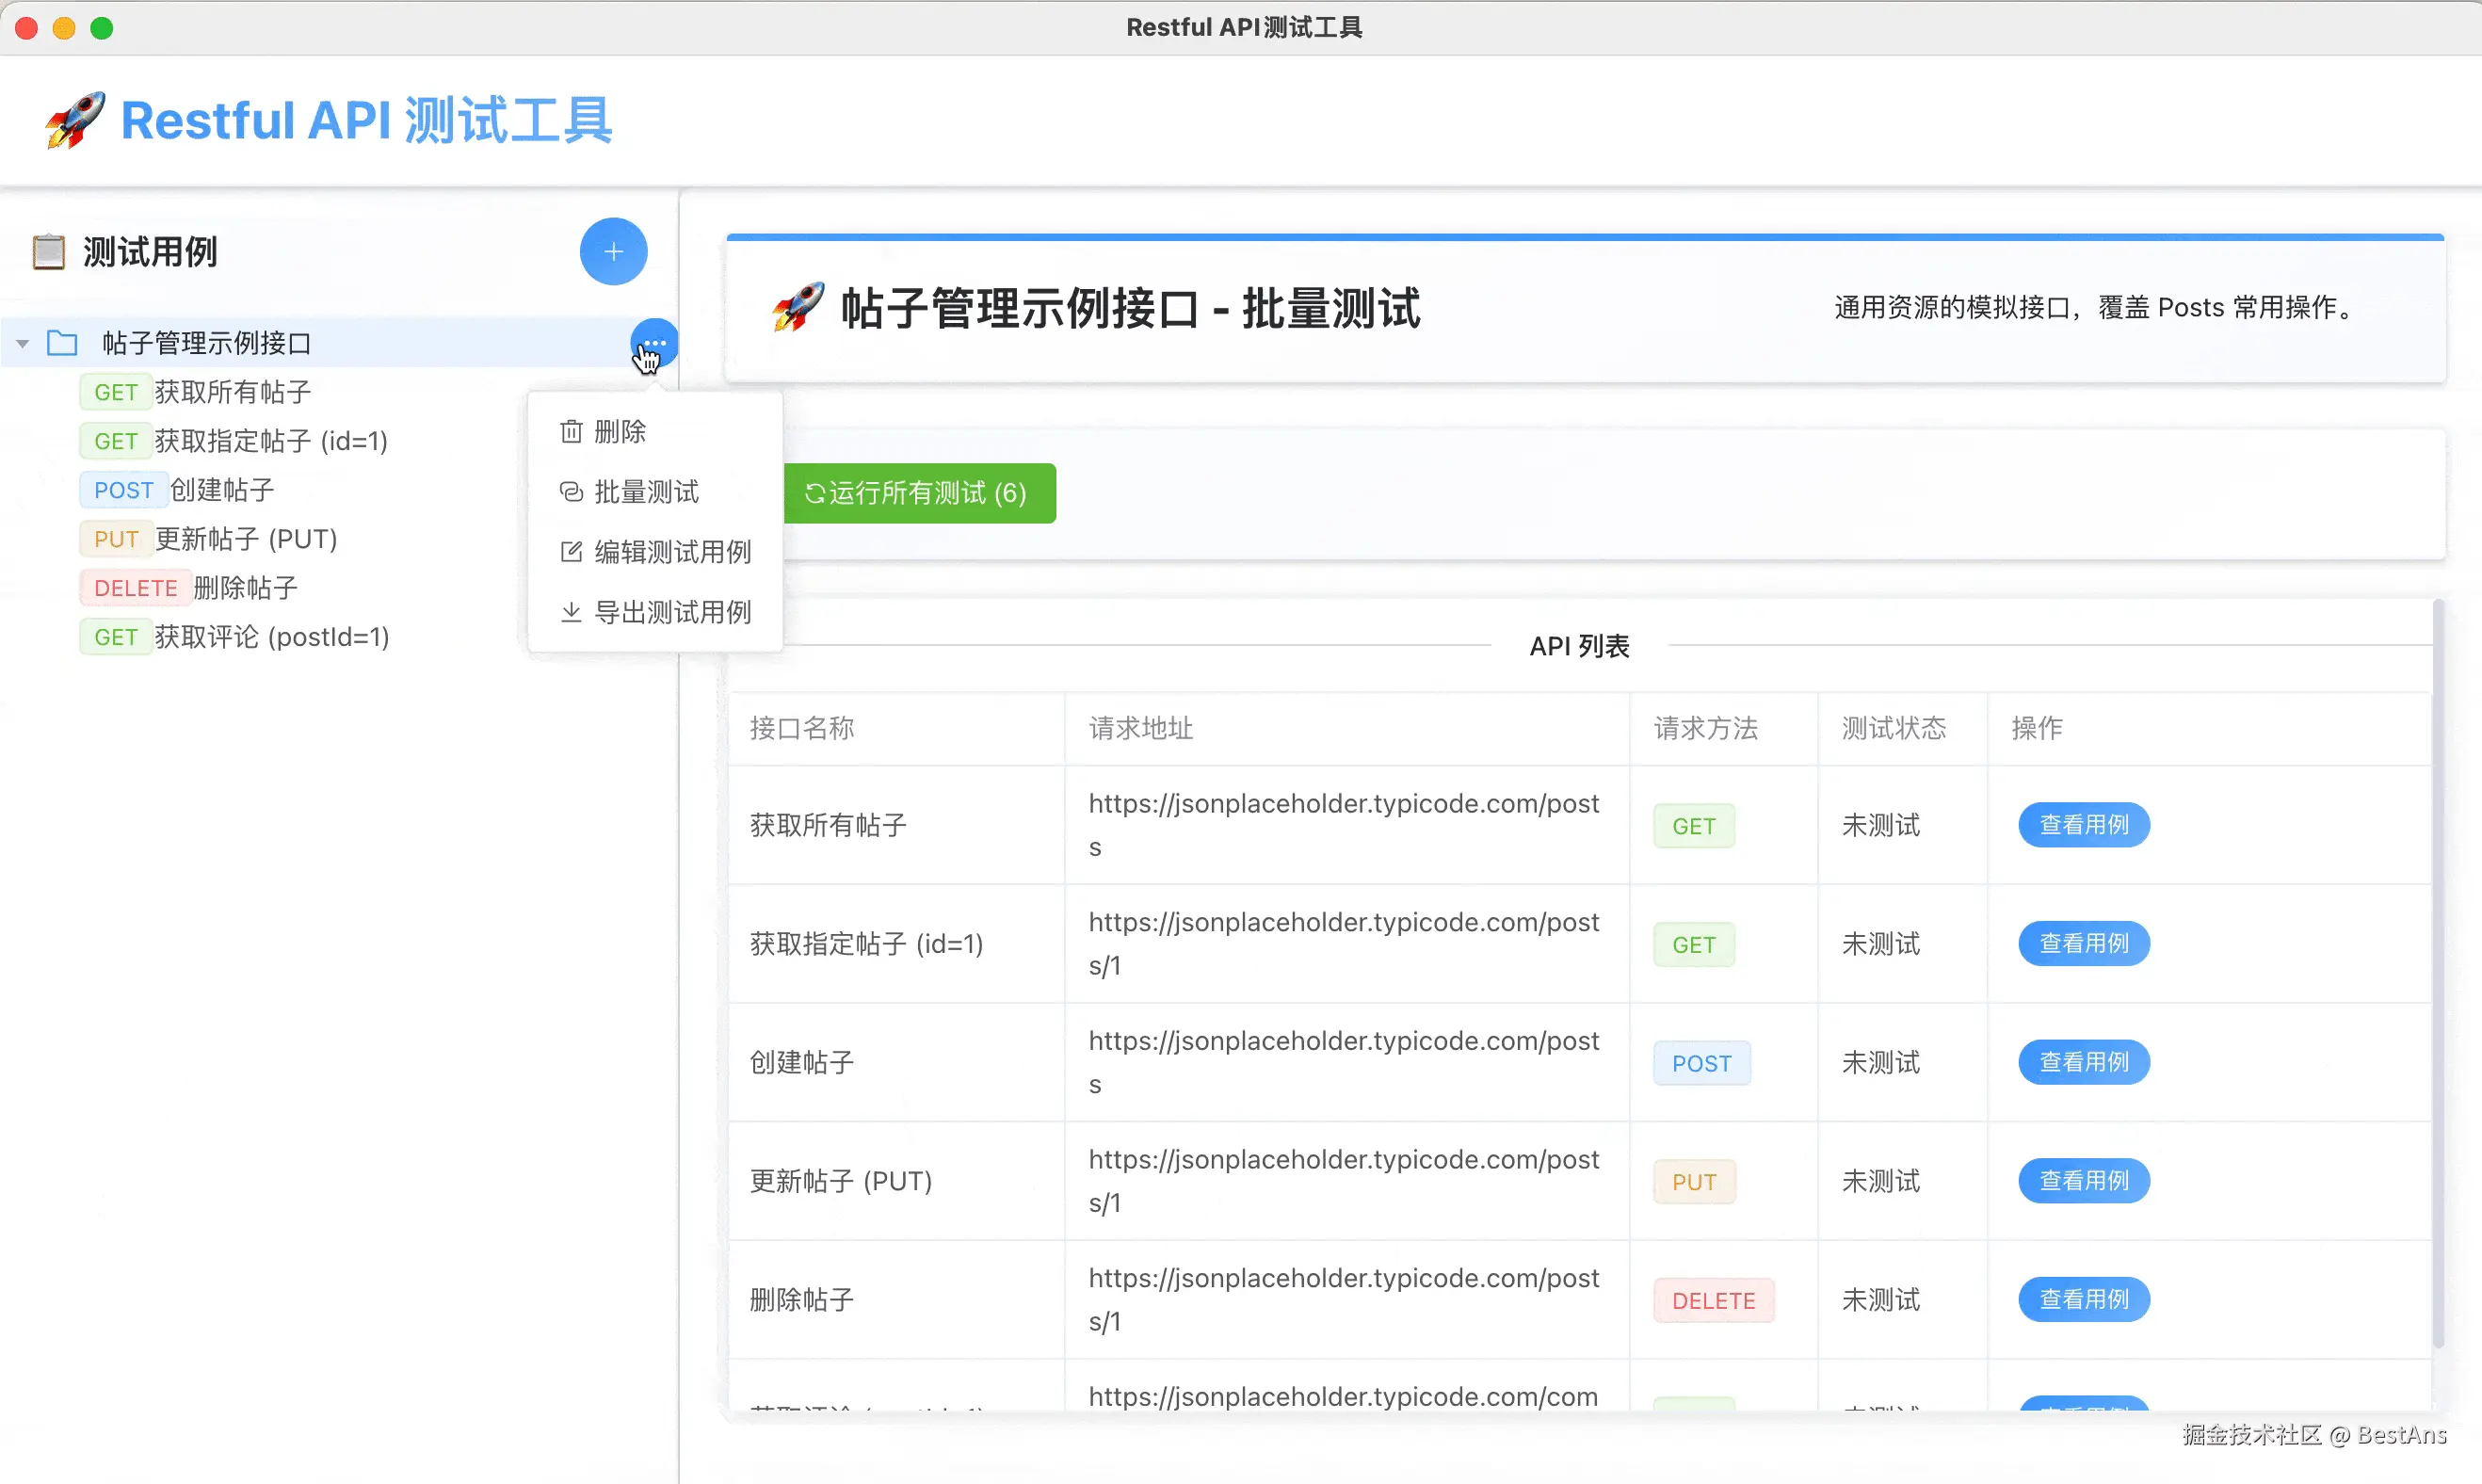
Task: Choose 导出测试用例 in the popup menu
Action: (672, 612)
